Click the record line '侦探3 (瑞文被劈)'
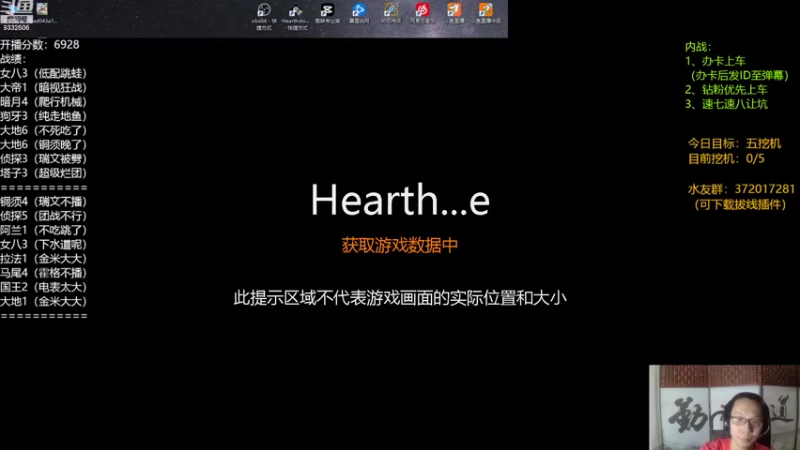Screen dimensions: 800x450 coord(43,159)
